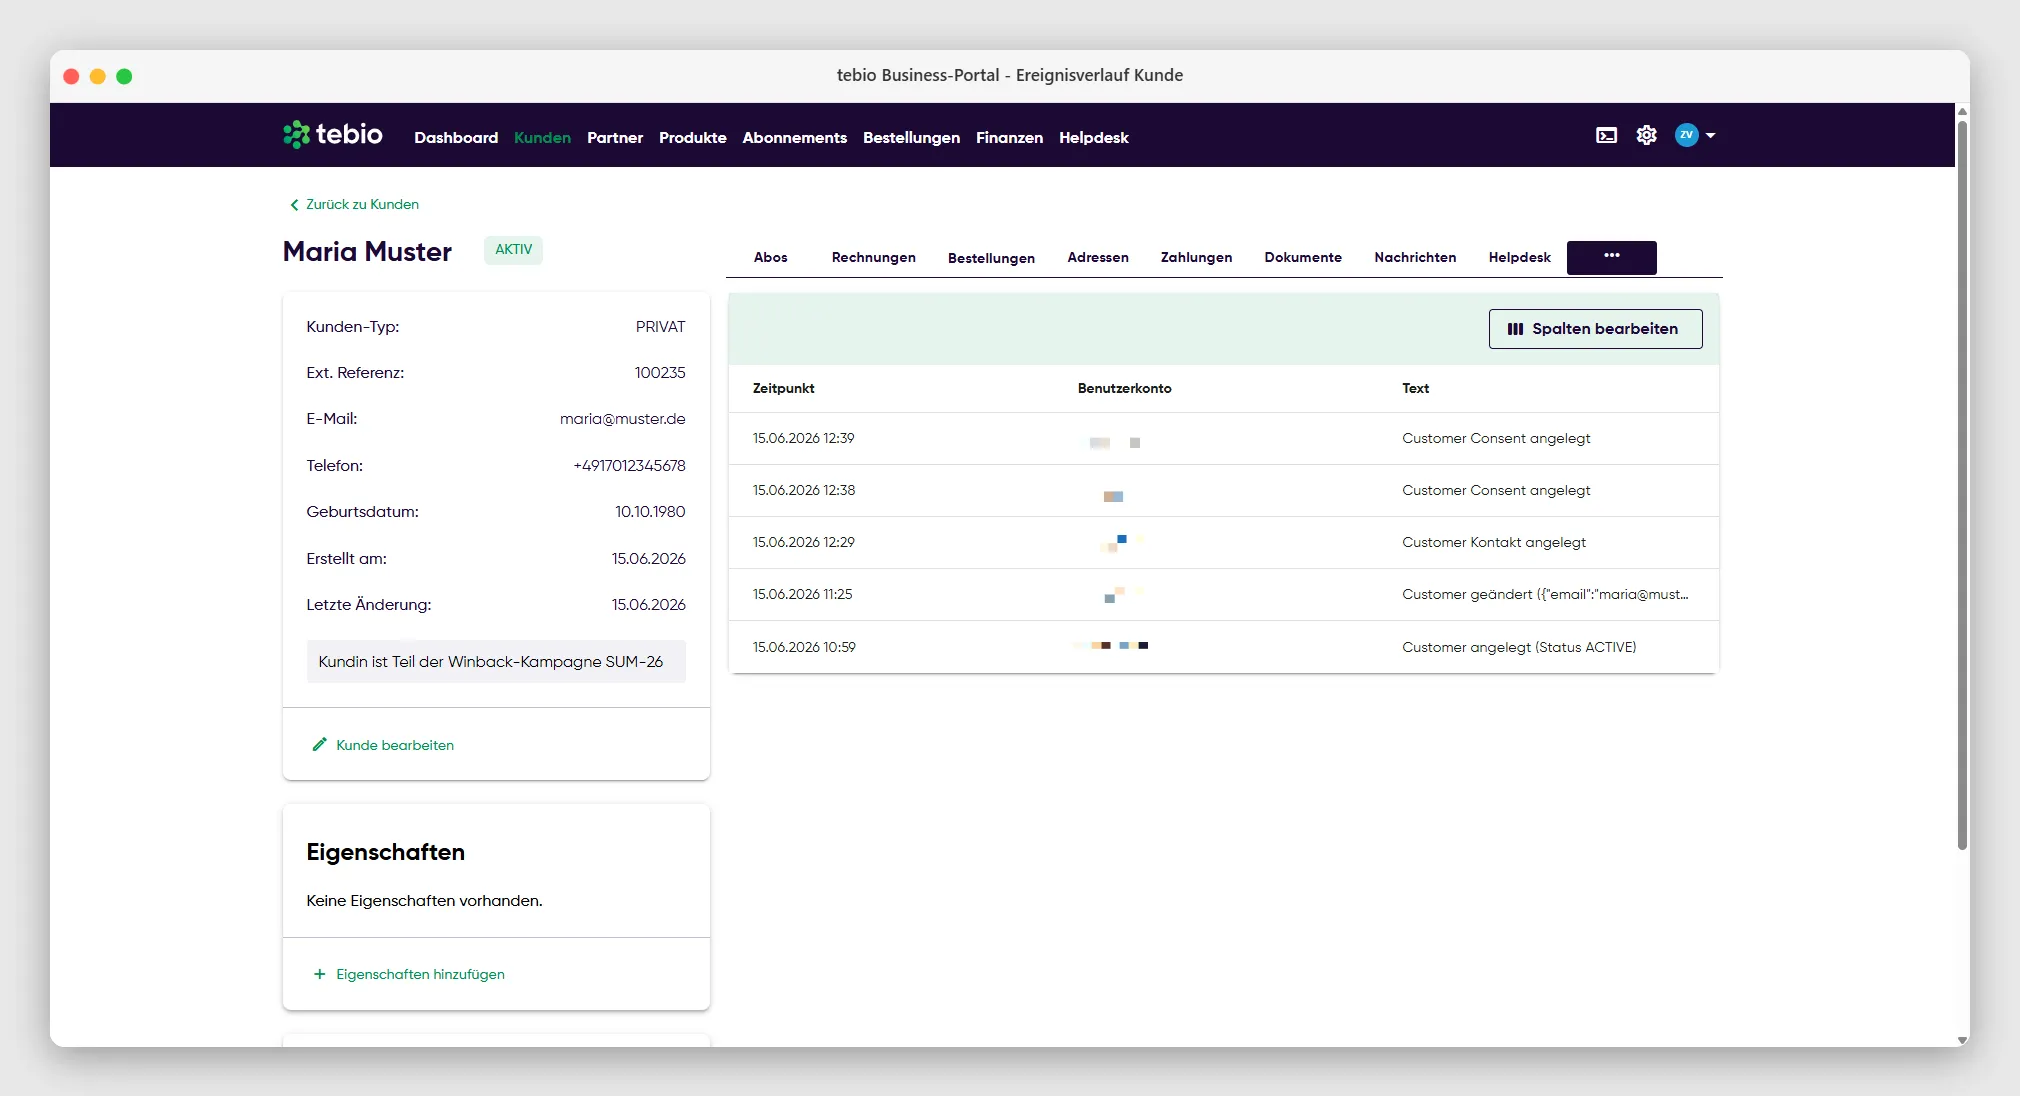Select the 15.06.2026 11:25 timestamp

pos(802,594)
